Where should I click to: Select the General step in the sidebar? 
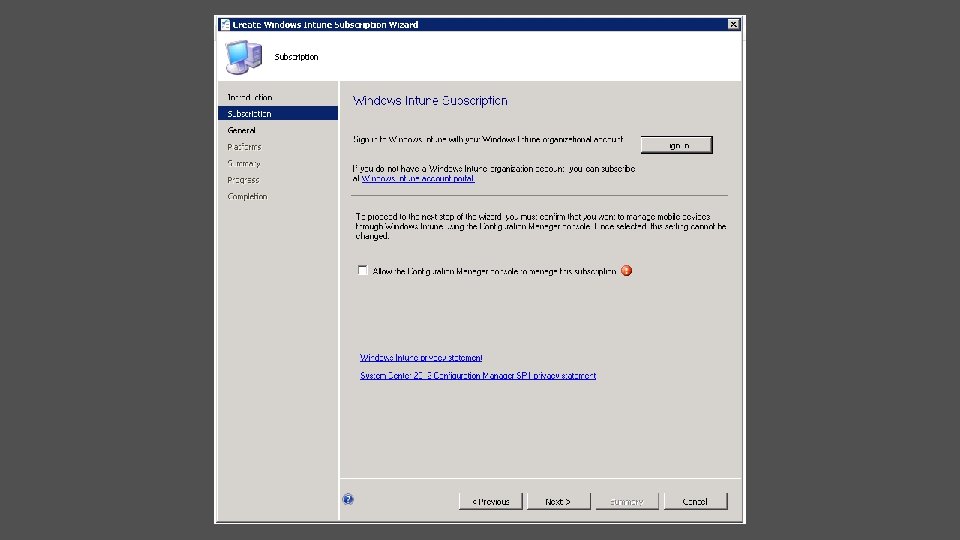[241, 130]
